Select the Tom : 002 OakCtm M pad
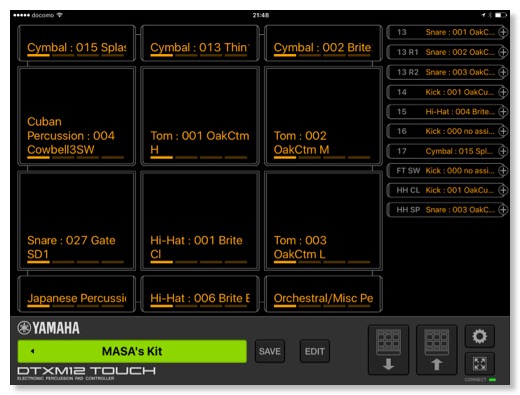Viewport: 520px width, 395px height. coord(323,116)
